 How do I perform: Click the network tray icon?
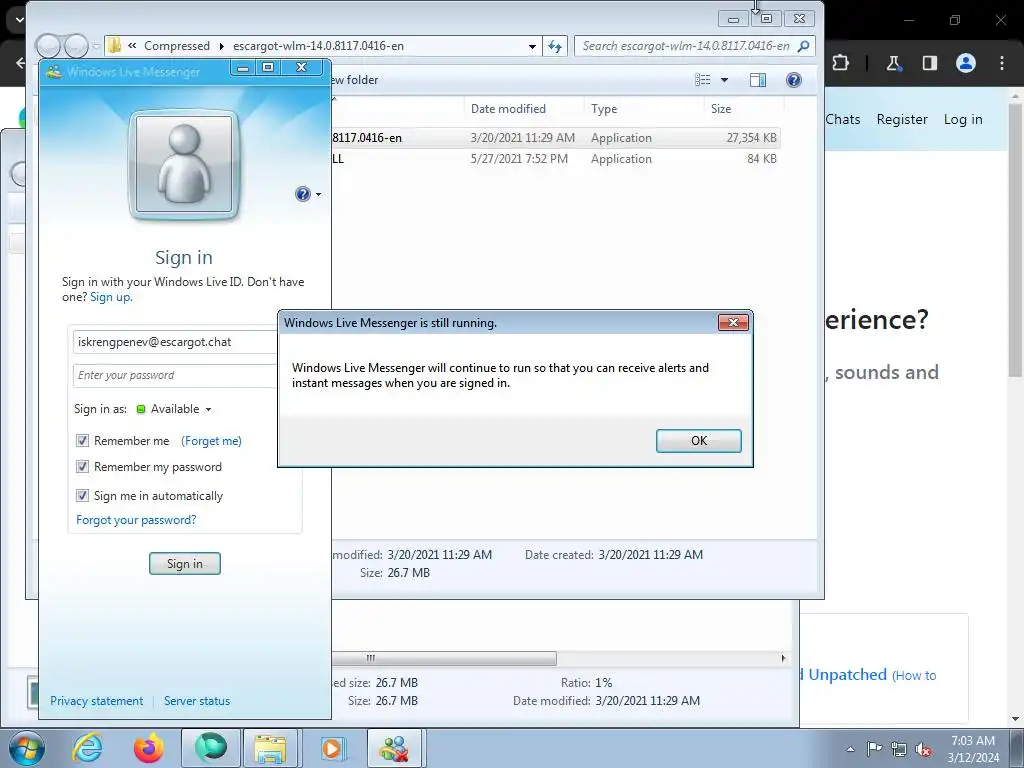point(899,749)
